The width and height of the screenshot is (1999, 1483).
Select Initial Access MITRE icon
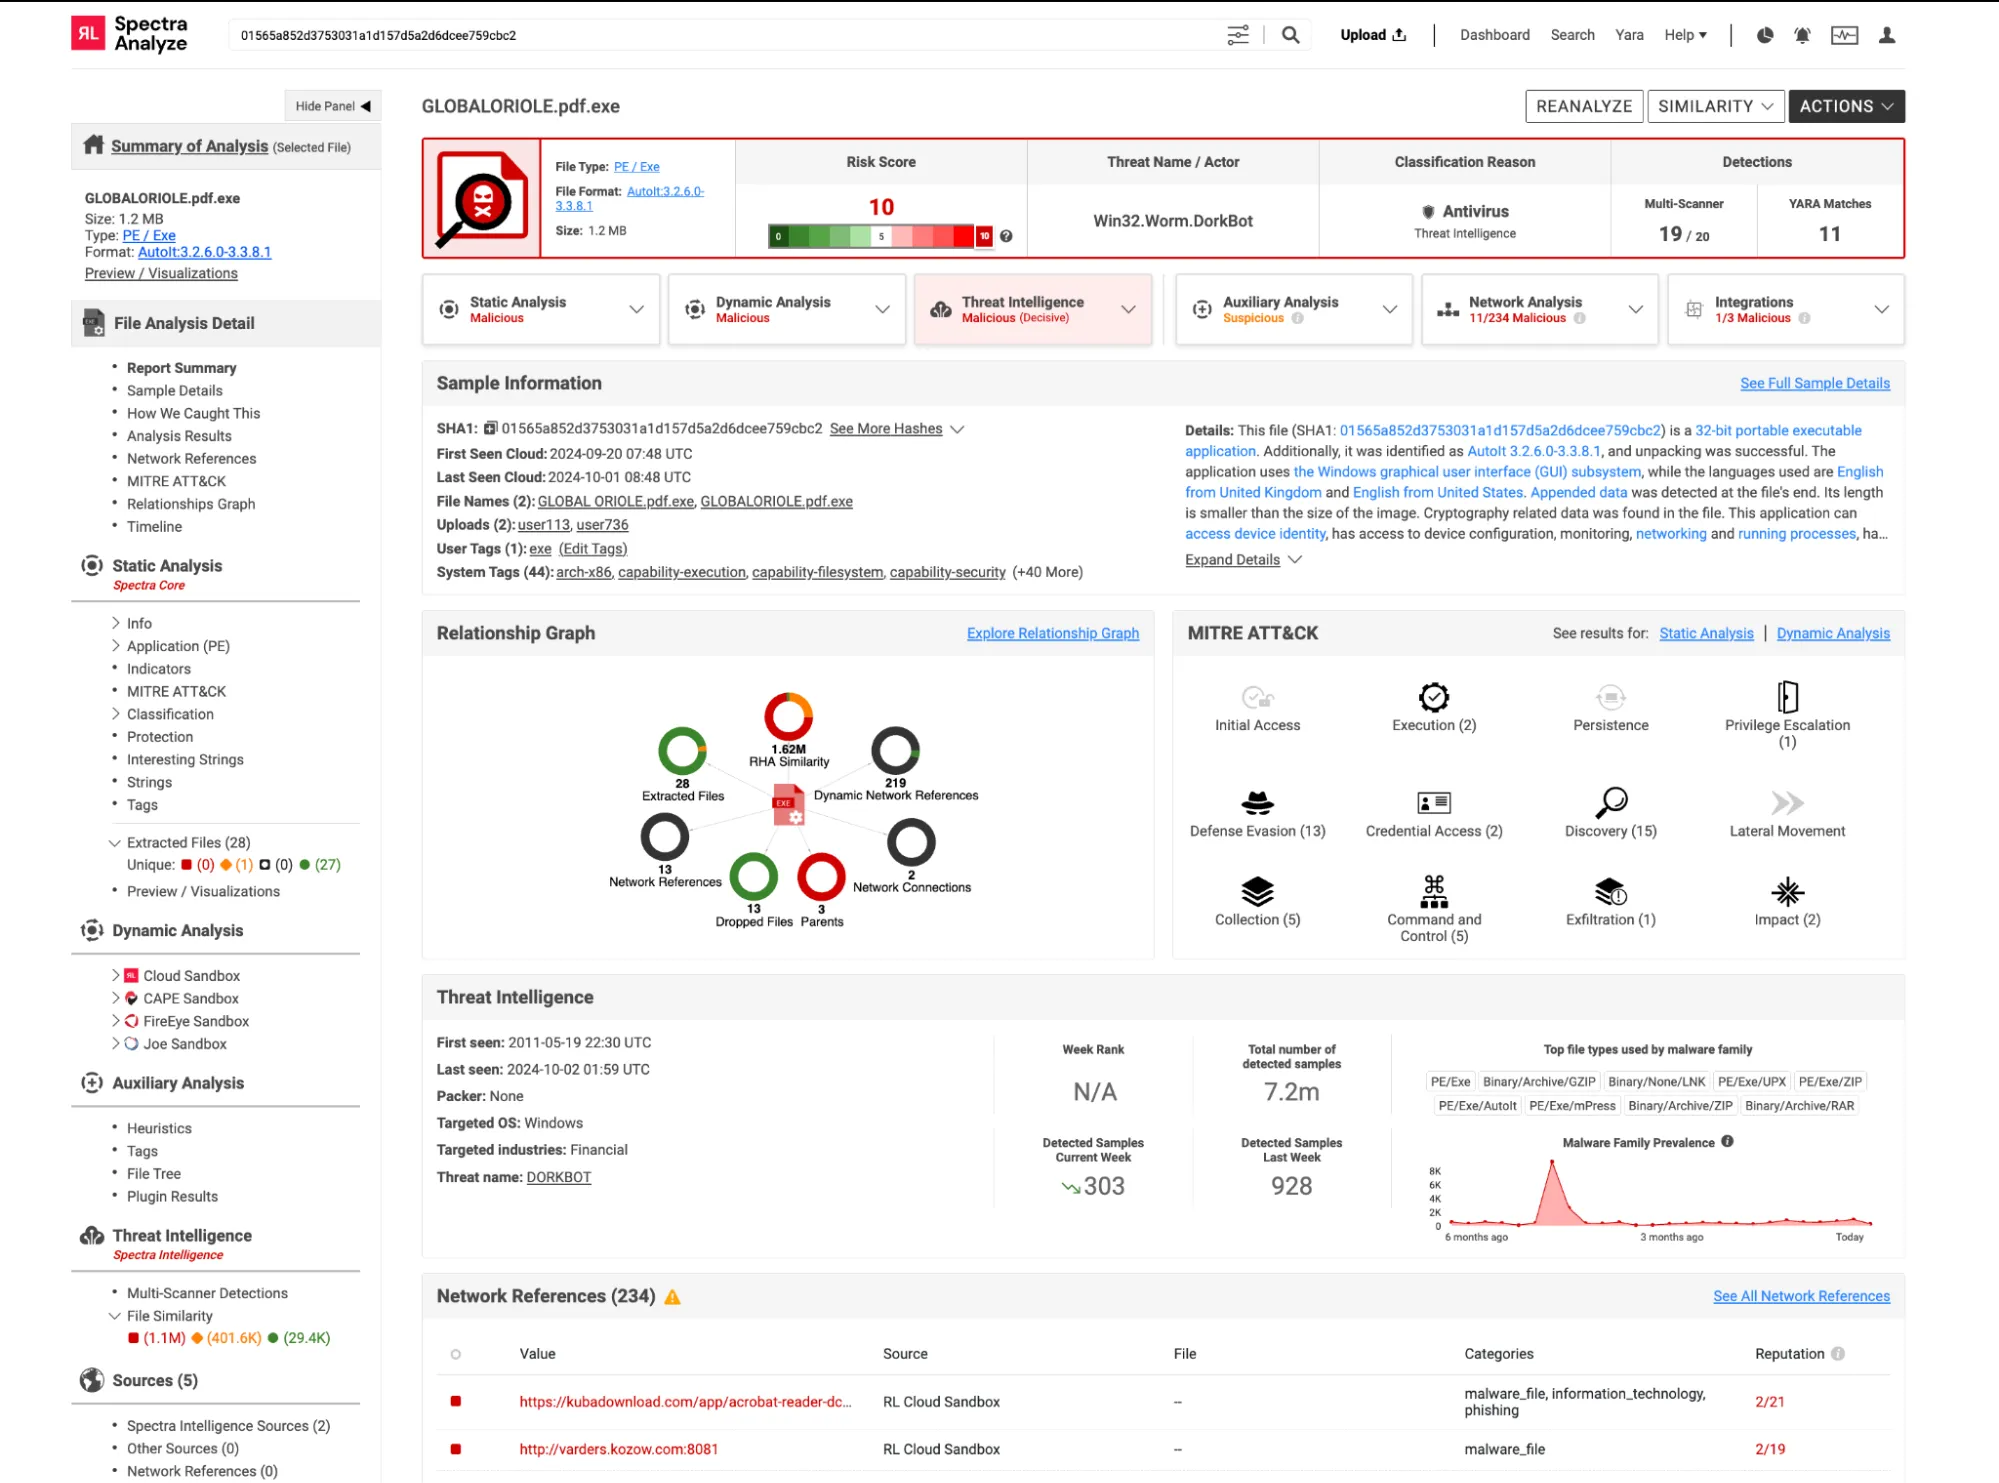coord(1257,697)
